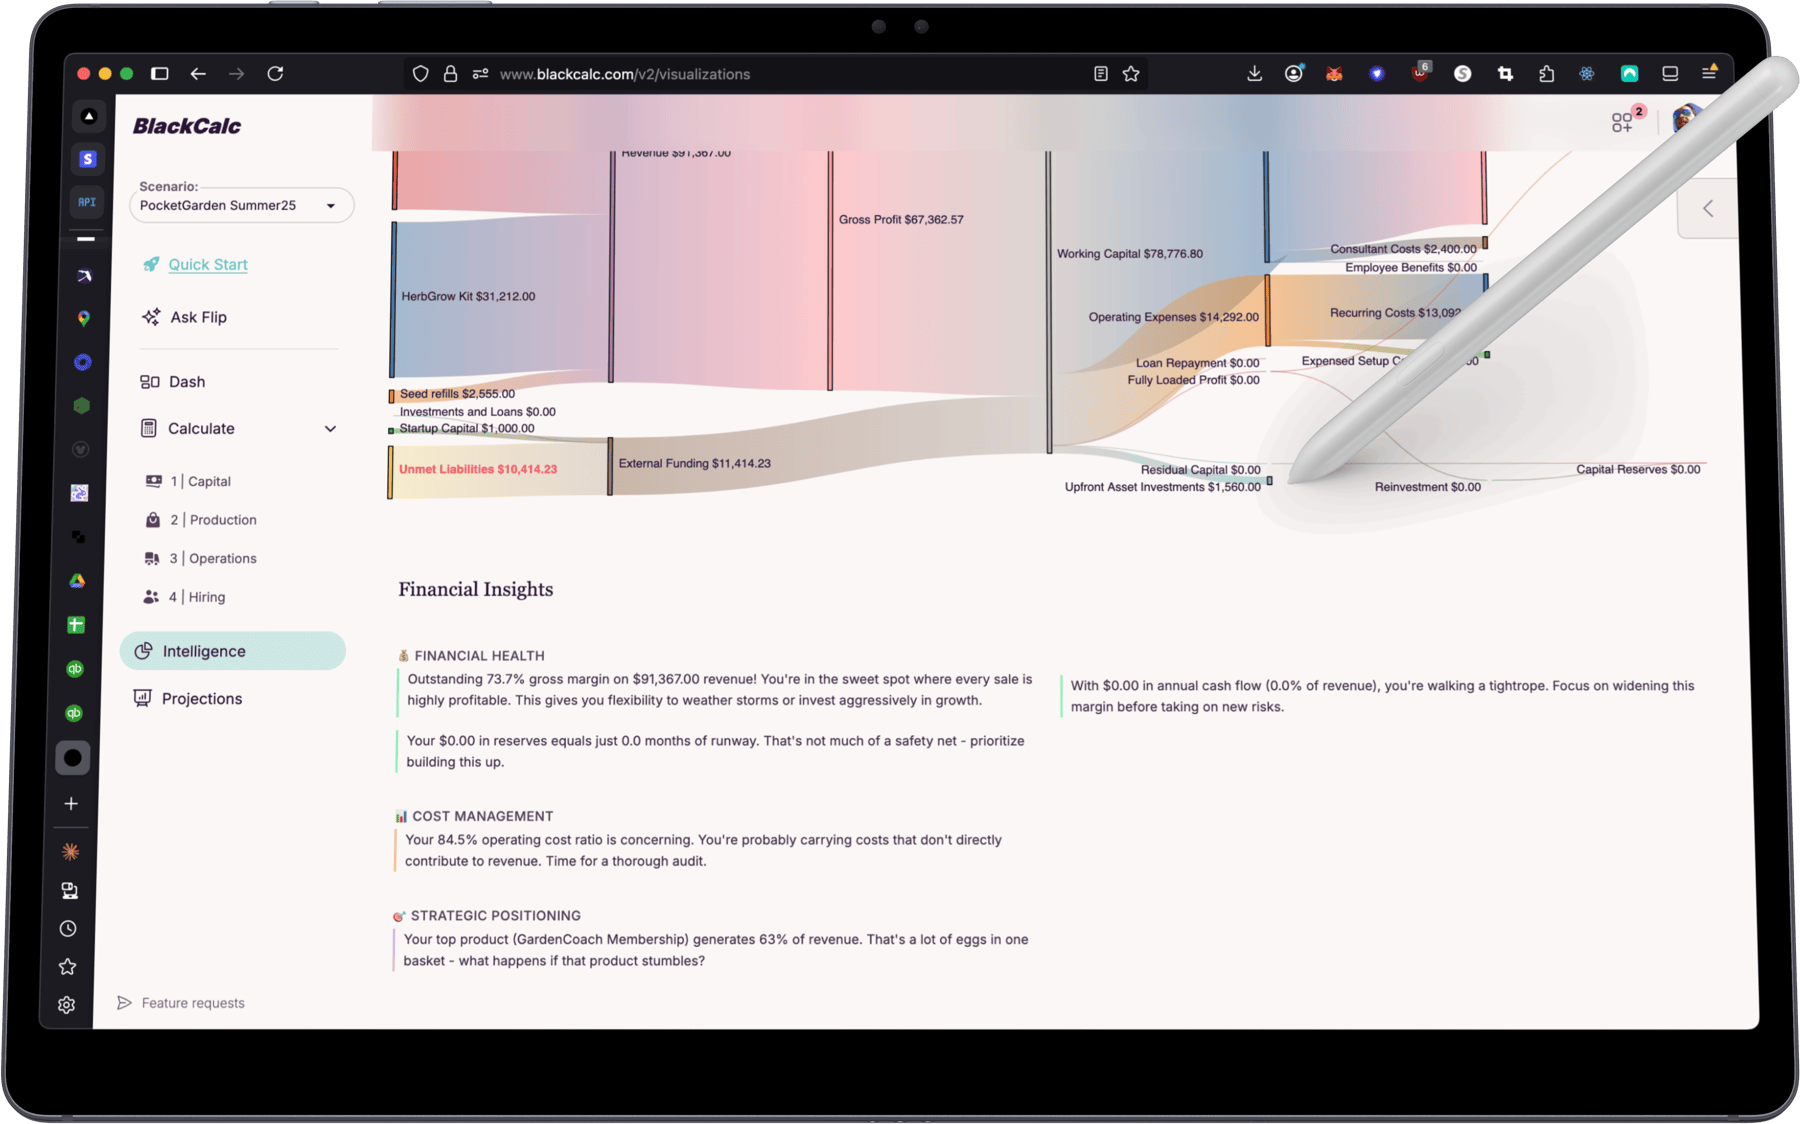Open the Dash menu item
1800x1124 pixels.
[x=186, y=381]
